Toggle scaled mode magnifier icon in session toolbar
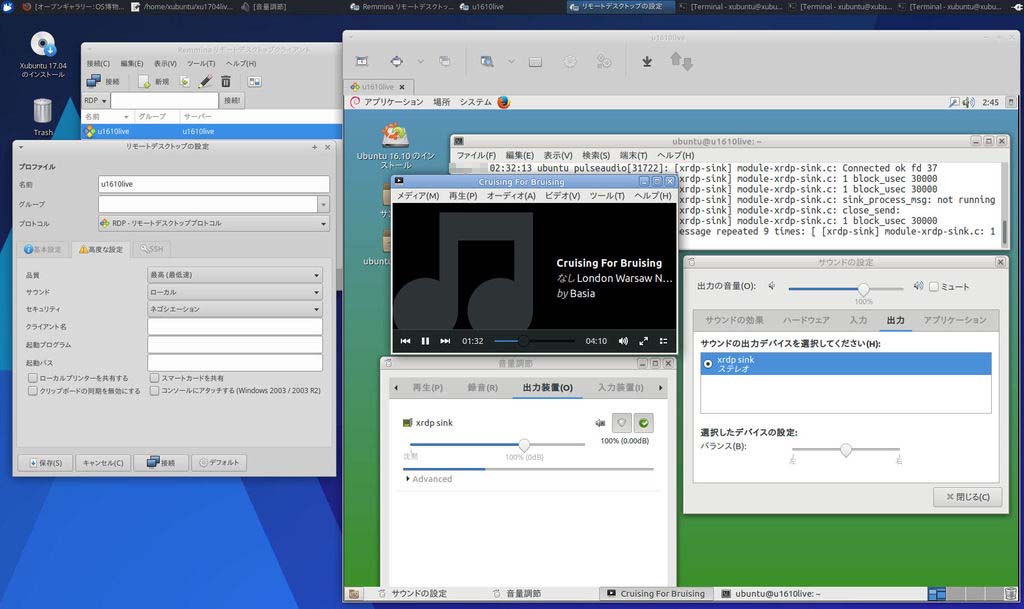This screenshot has width=1024, height=609. (x=487, y=61)
